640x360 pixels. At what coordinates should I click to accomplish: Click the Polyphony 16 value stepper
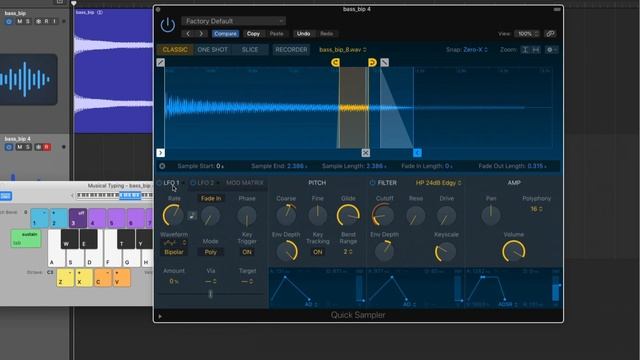coord(536,209)
